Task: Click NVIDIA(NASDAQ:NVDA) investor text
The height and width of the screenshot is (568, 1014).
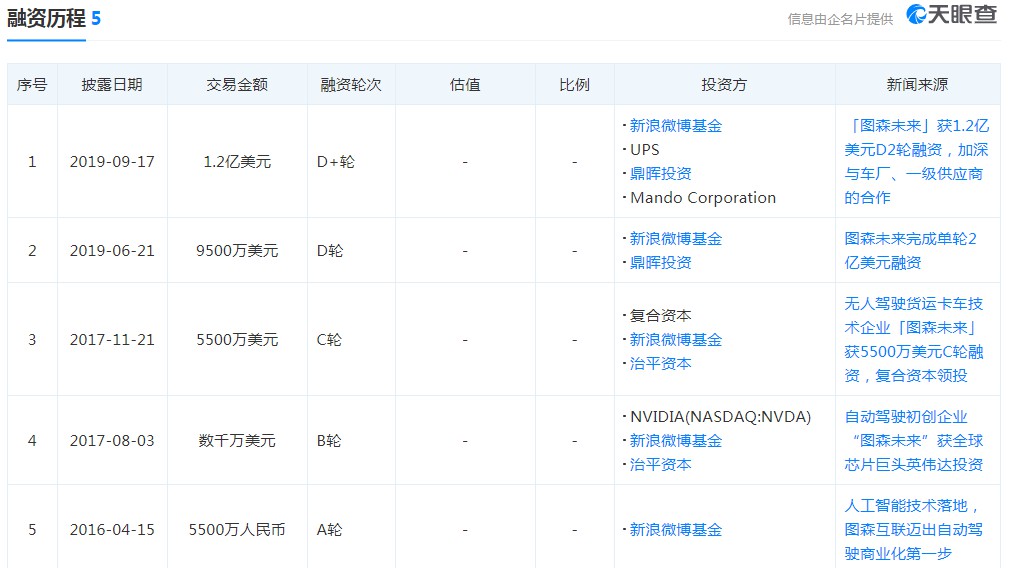Action: (x=720, y=417)
